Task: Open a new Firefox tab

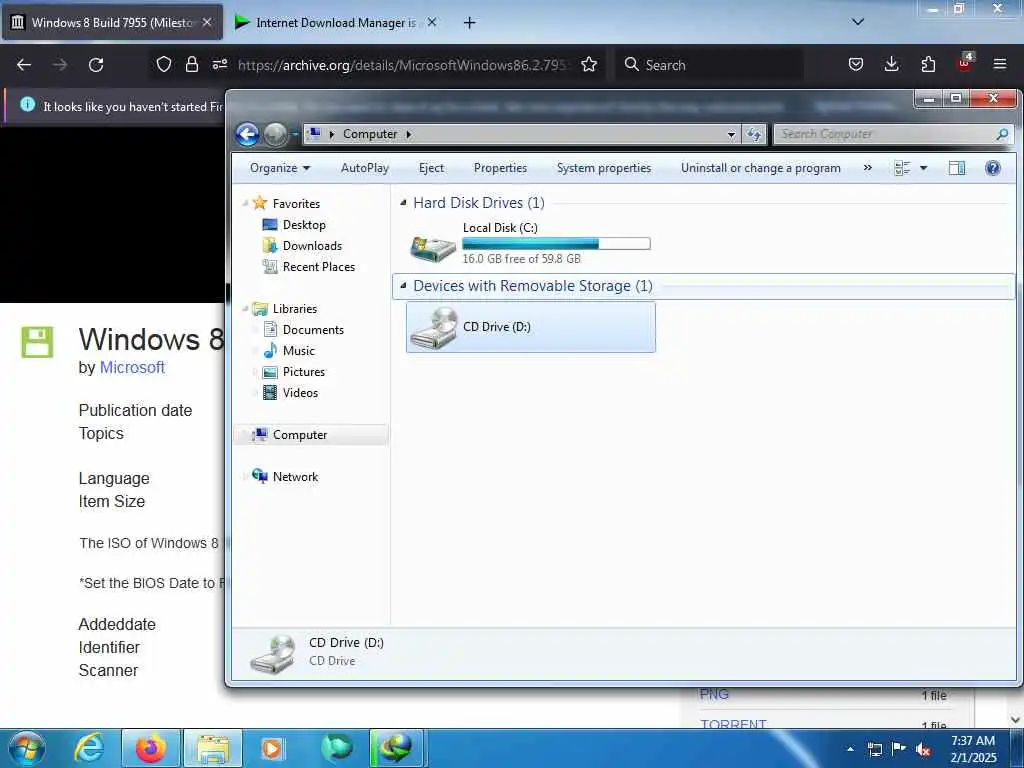Action: (x=469, y=23)
